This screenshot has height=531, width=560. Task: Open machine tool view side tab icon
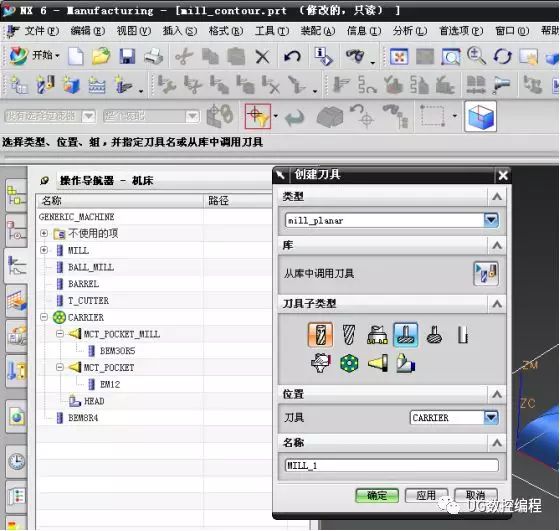click(16, 265)
